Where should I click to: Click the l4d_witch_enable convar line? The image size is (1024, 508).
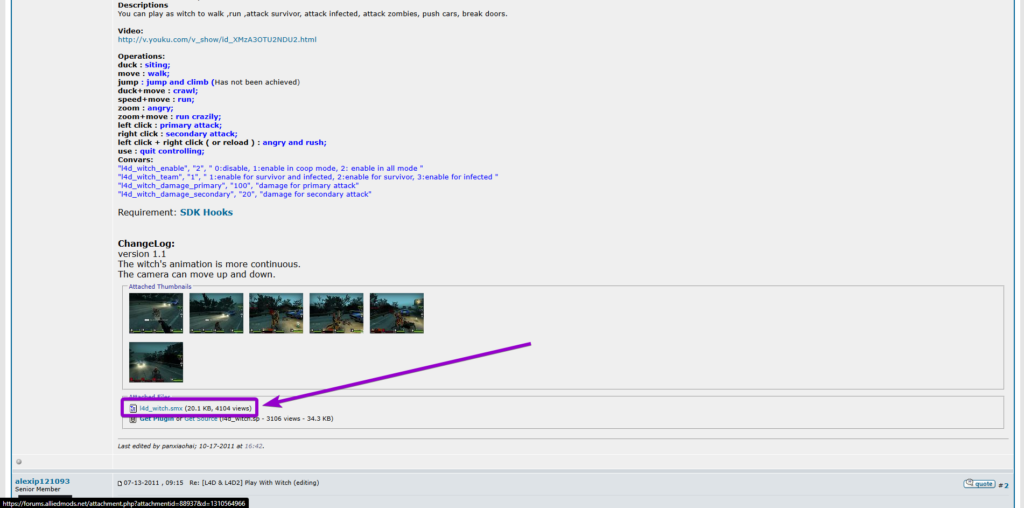point(270,168)
